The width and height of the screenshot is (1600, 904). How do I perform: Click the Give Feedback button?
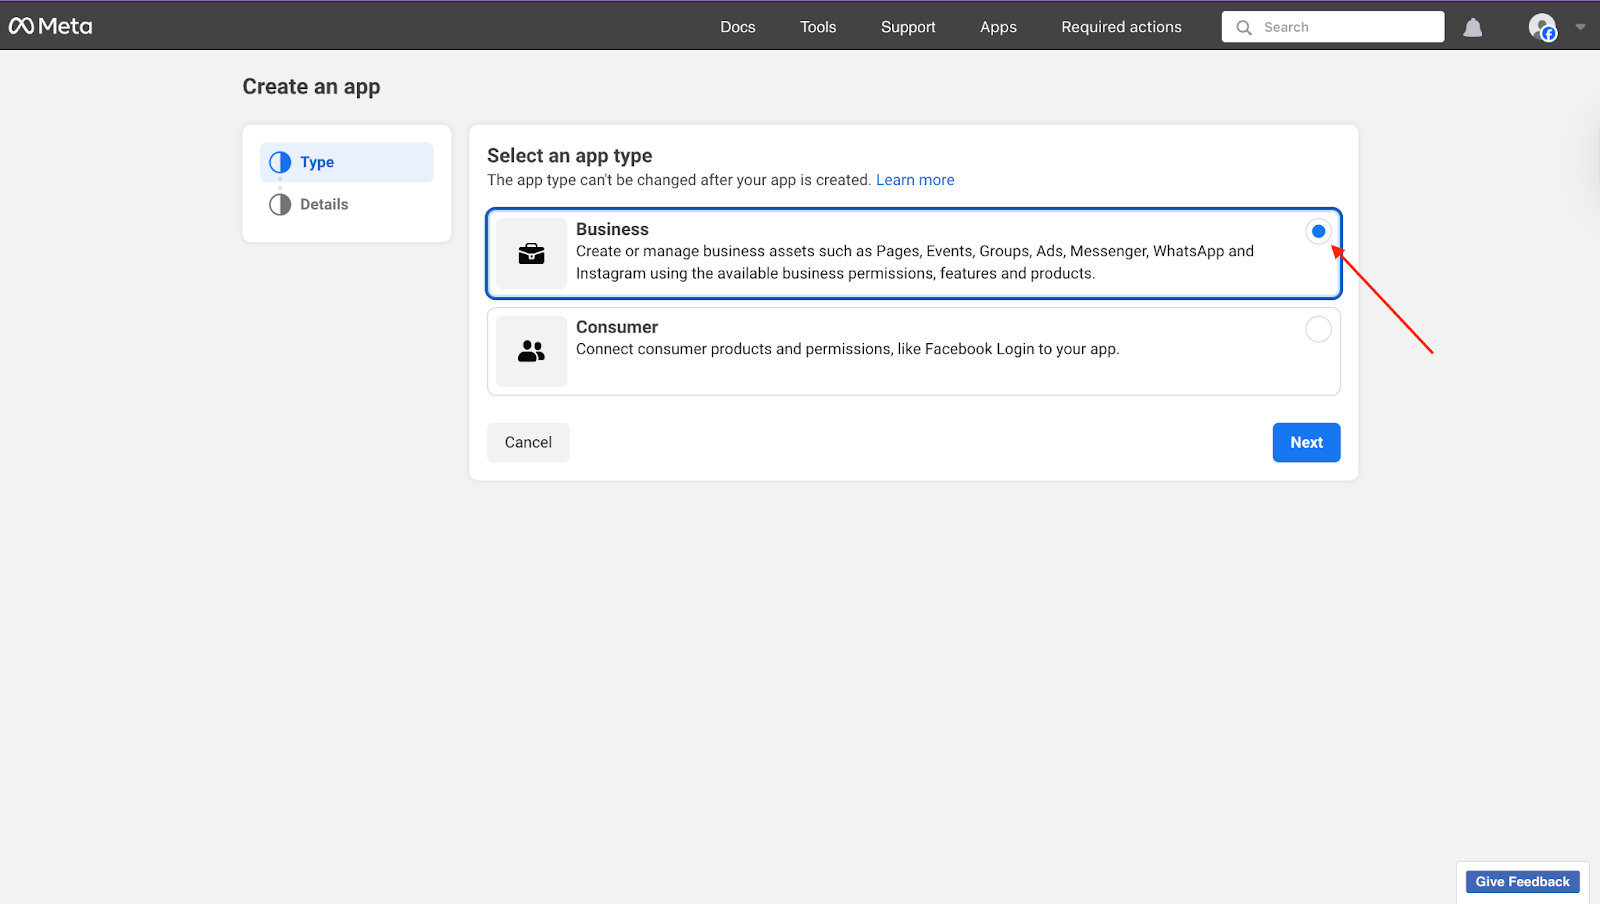[1523, 881]
